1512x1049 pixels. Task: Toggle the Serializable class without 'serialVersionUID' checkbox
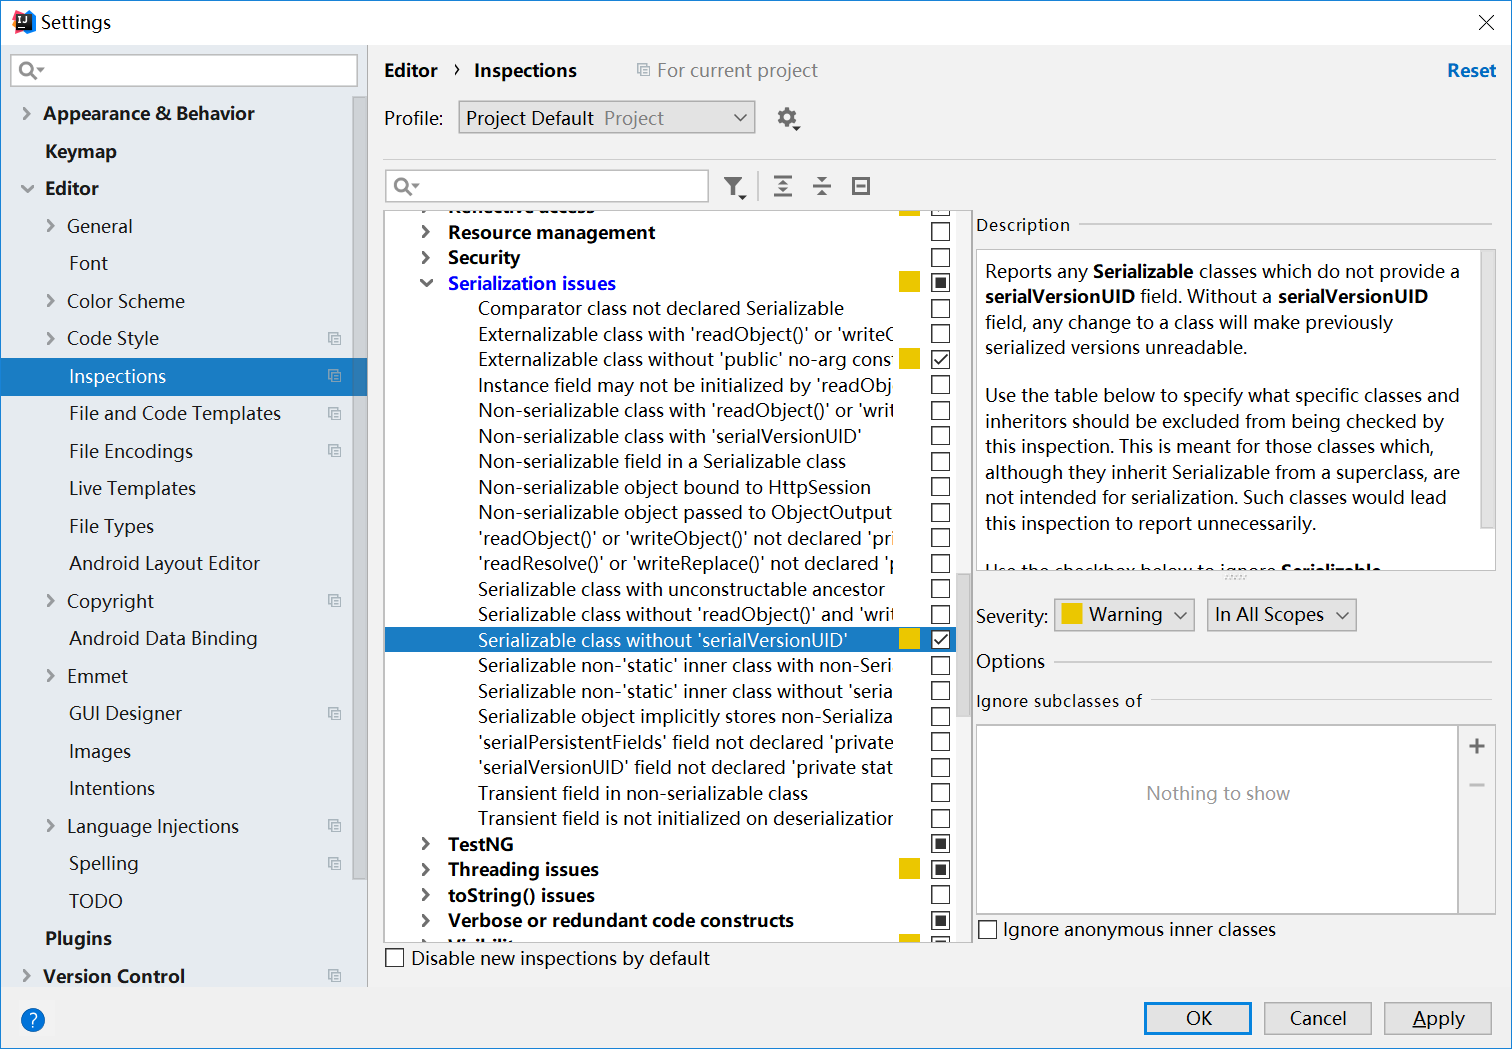pos(940,640)
